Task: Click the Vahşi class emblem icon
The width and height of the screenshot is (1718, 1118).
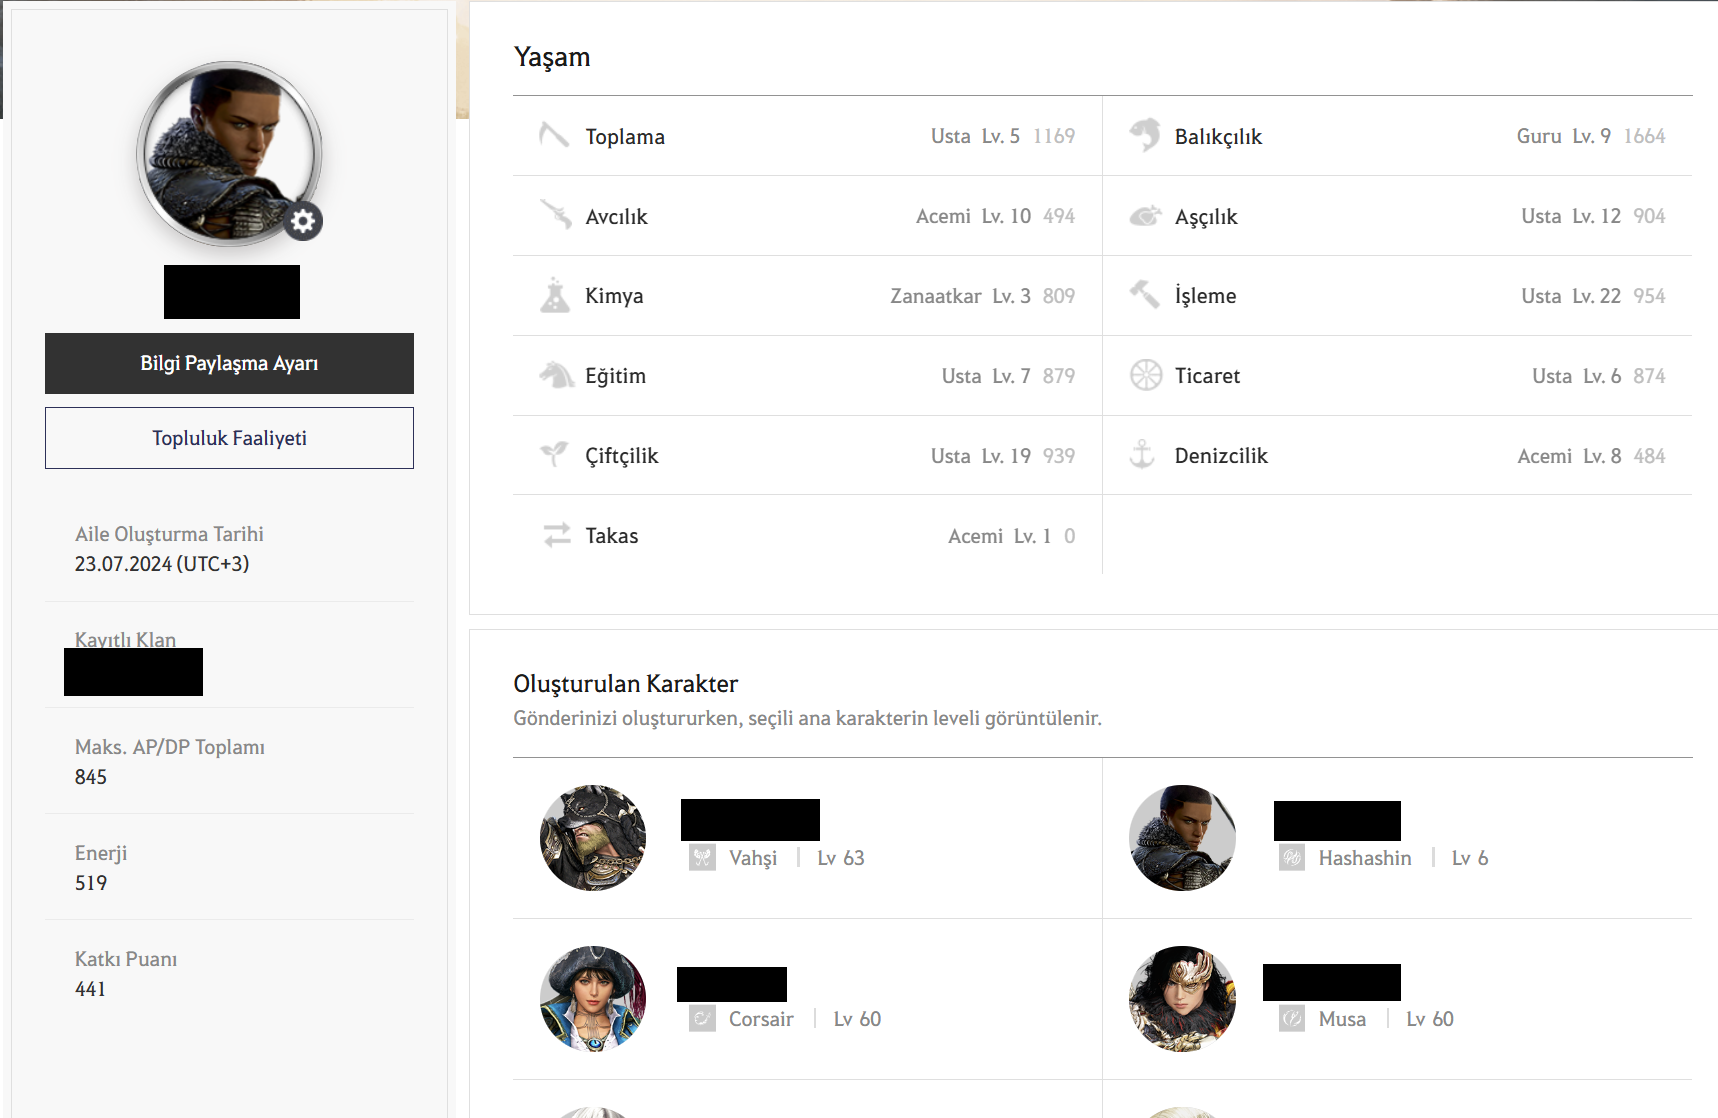Action: pos(702,858)
